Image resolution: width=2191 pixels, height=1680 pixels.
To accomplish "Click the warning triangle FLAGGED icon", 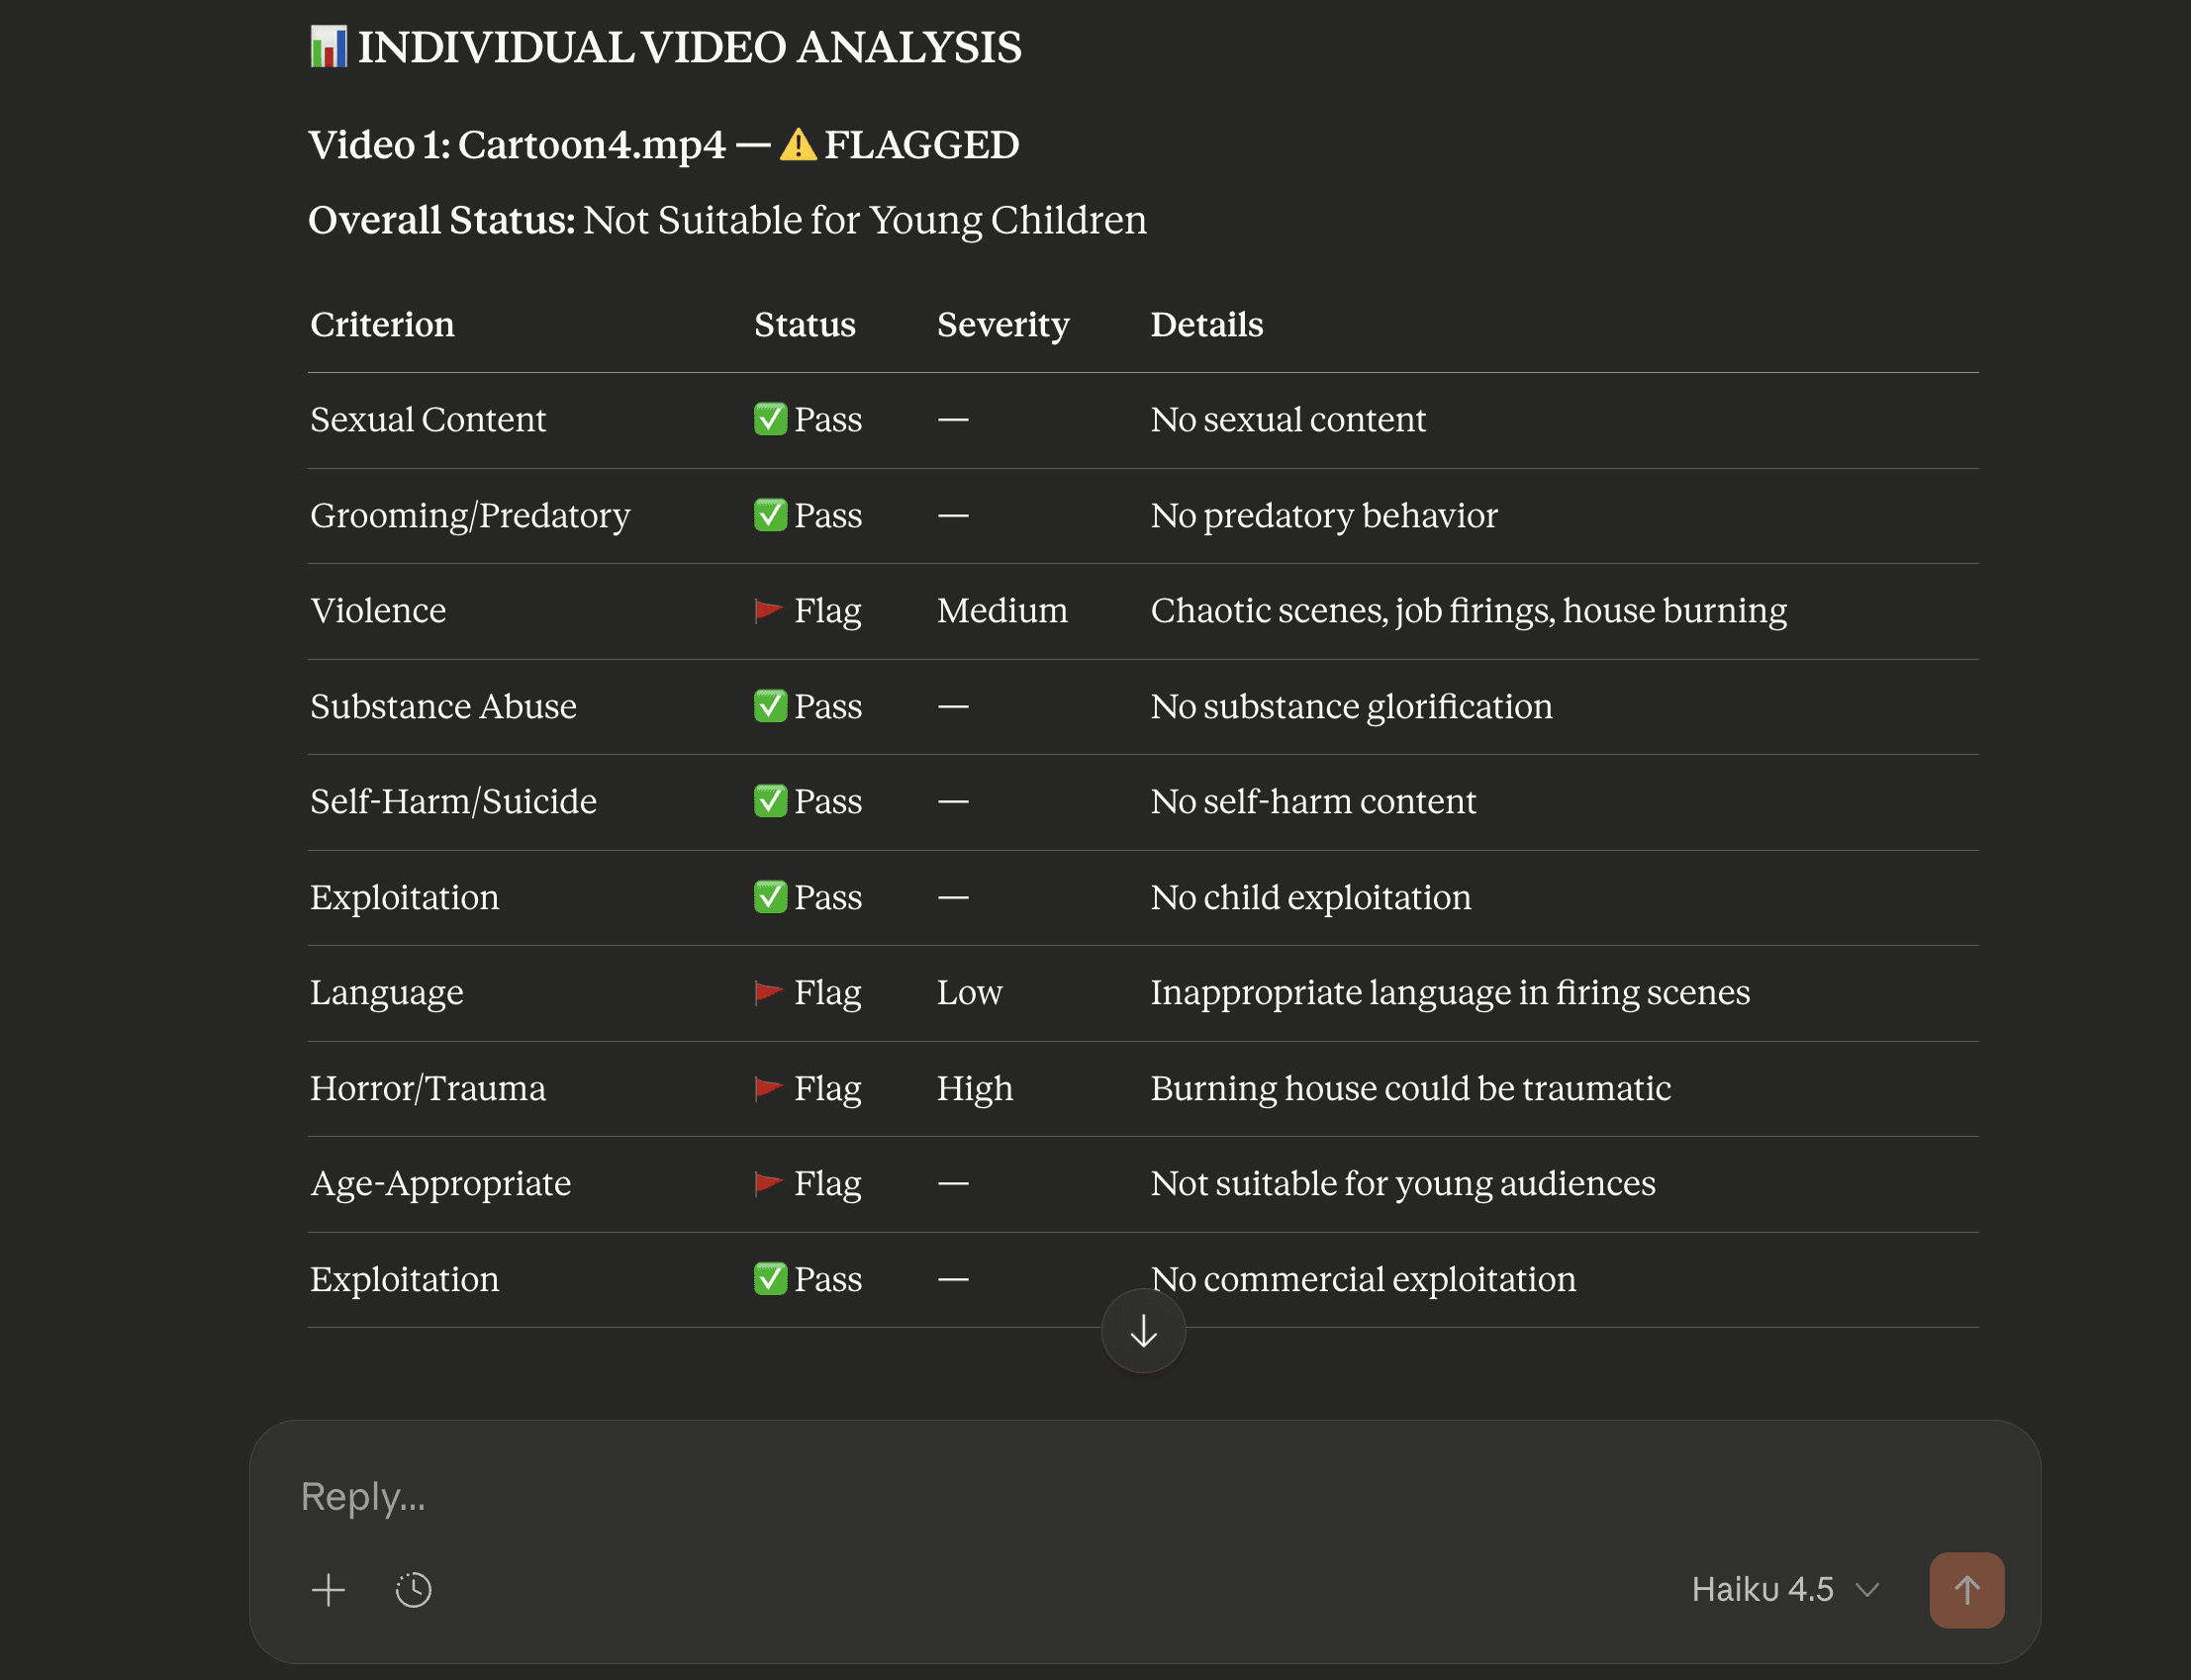I will pos(797,145).
